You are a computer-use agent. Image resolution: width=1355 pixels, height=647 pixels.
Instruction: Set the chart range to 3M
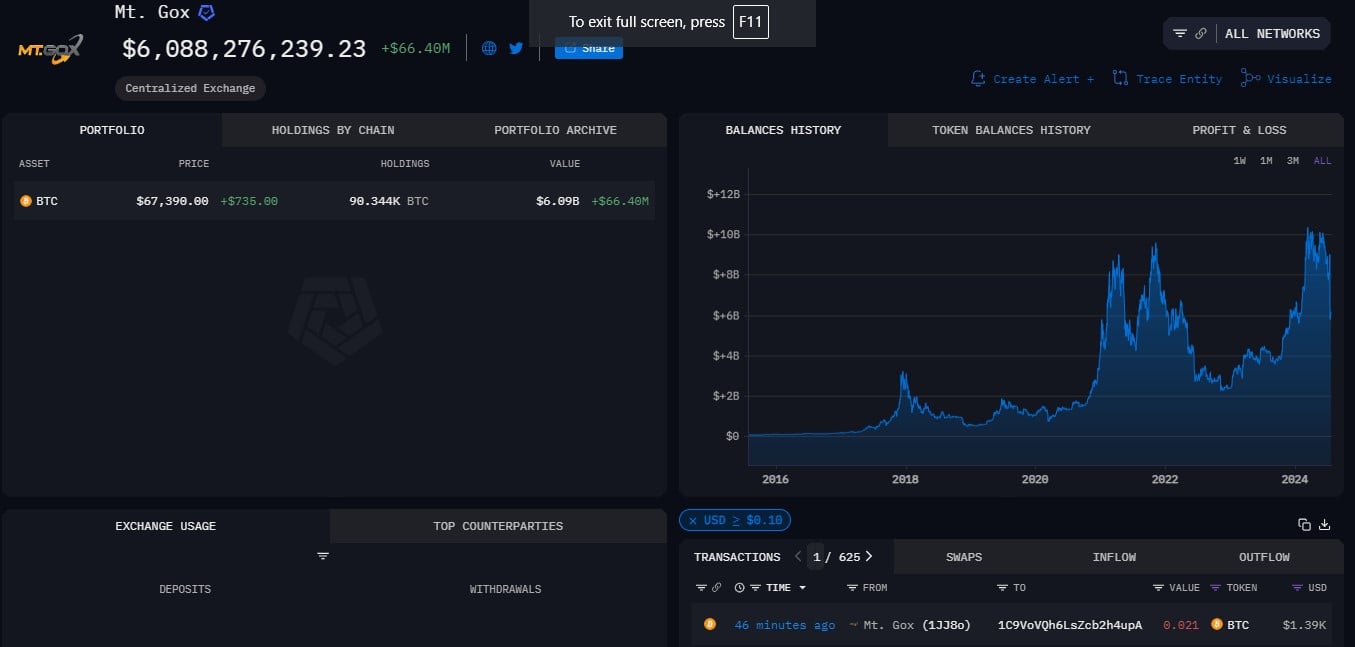tap(1293, 161)
